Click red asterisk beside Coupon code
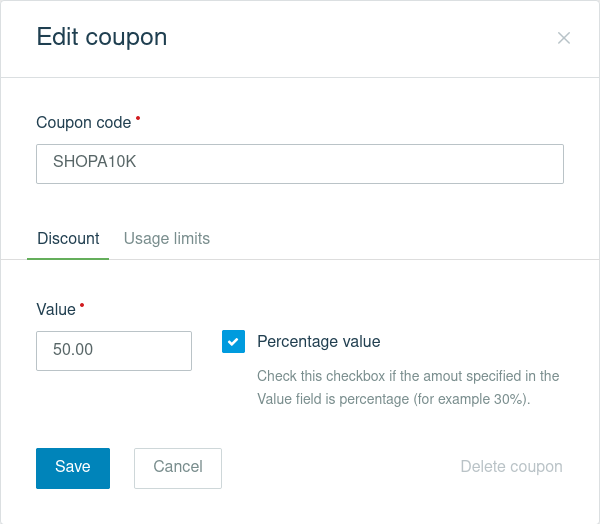600x524 pixels. coord(138,119)
